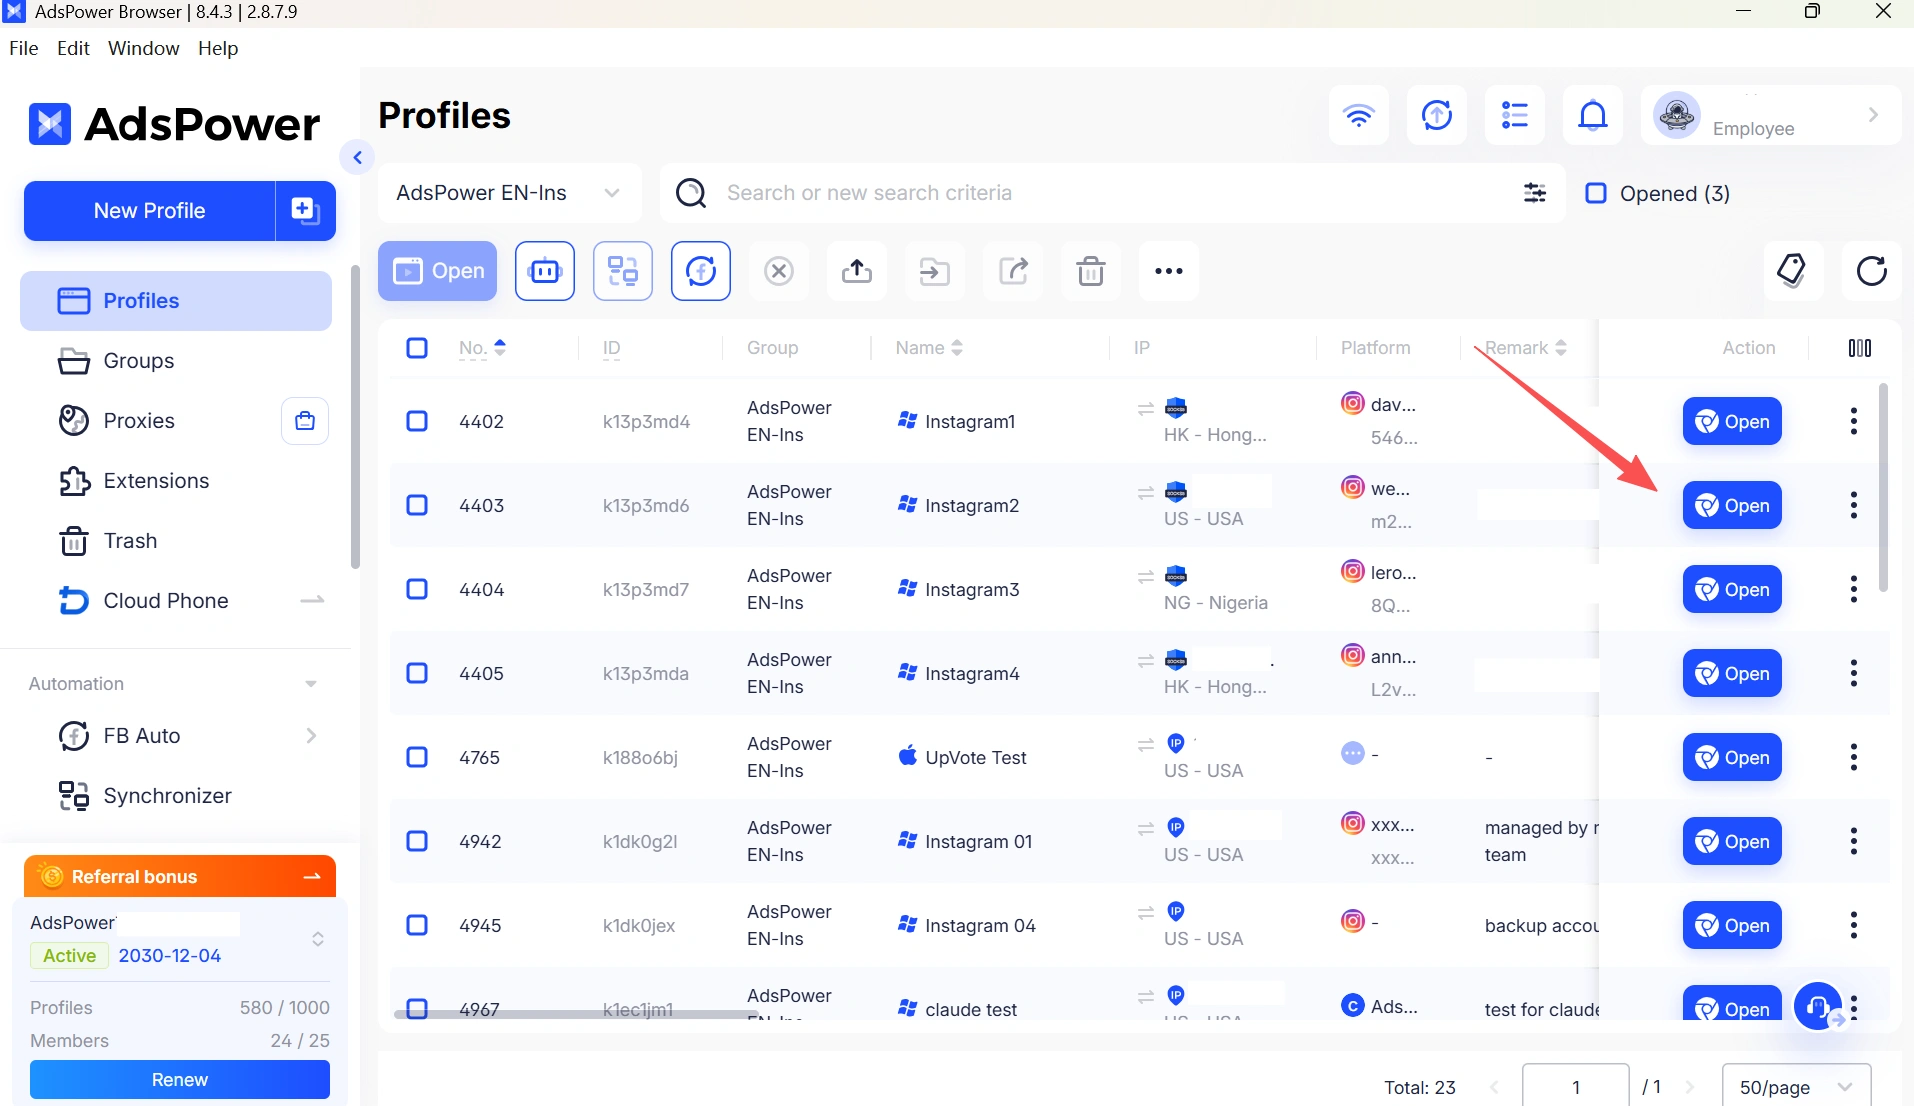Collapse the Automation section
This screenshot has width=1914, height=1106.
click(311, 684)
